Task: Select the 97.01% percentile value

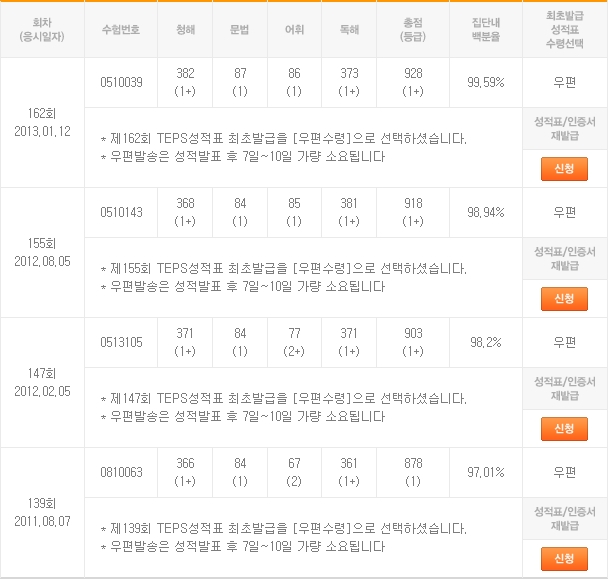Action: pyautogui.click(x=486, y=472)
